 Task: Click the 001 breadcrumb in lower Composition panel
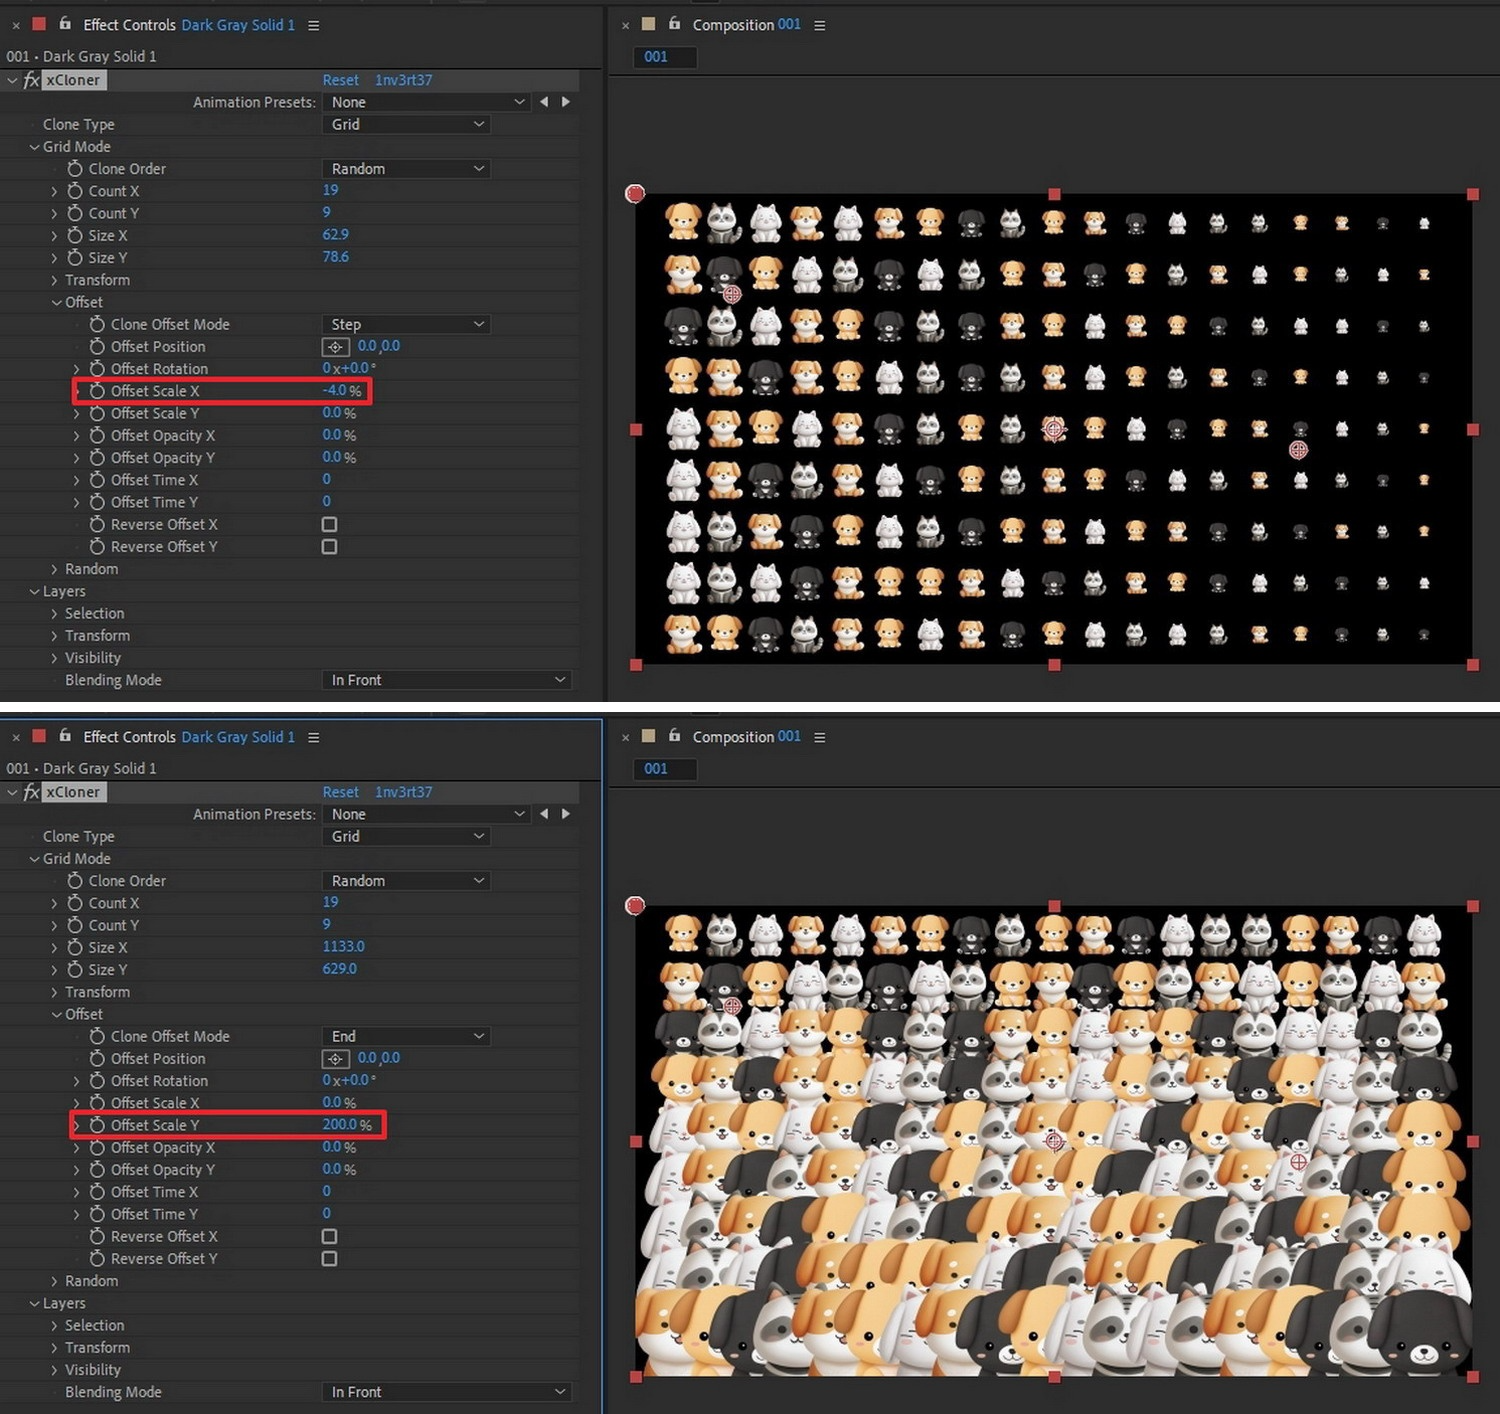point(656,769)
